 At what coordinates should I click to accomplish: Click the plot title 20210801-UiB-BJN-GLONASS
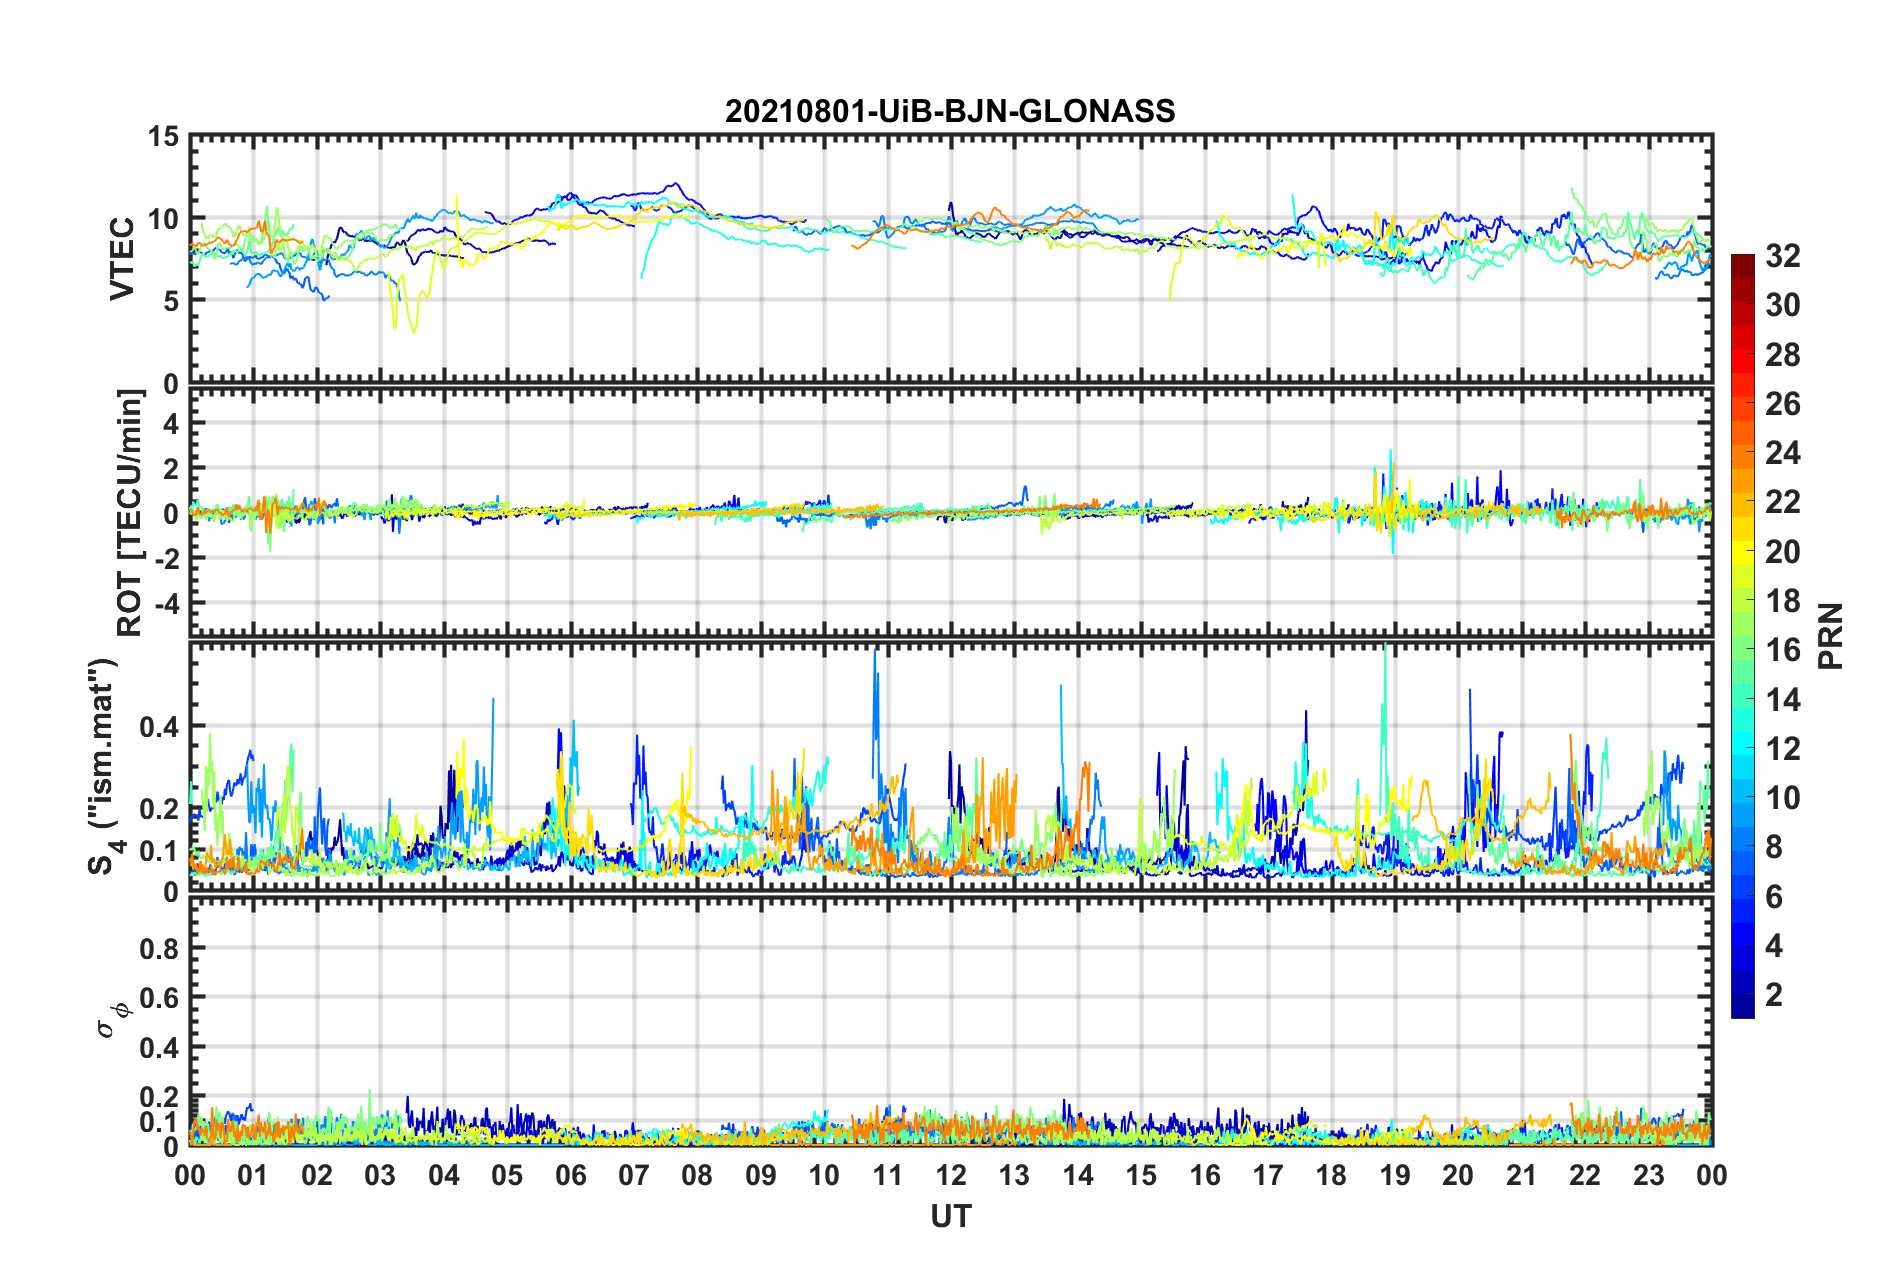pyautogui.click(x=950, y=111)
